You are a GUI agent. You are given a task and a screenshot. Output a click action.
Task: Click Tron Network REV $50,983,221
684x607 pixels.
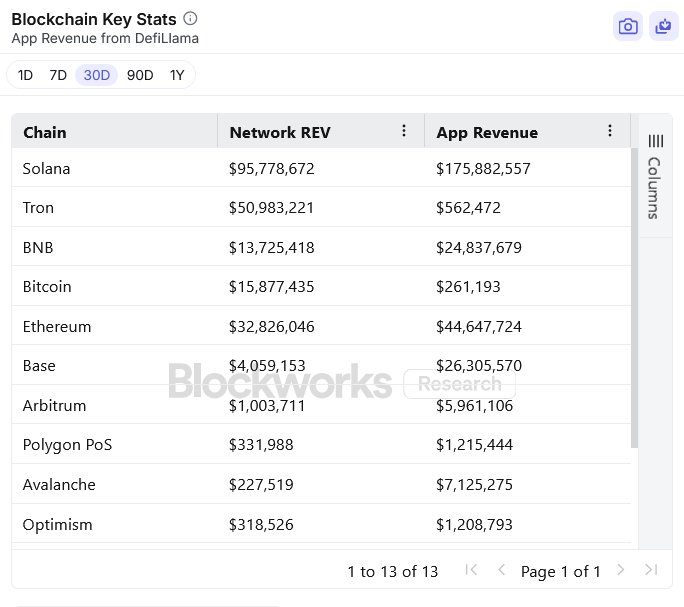coord(271,208)
